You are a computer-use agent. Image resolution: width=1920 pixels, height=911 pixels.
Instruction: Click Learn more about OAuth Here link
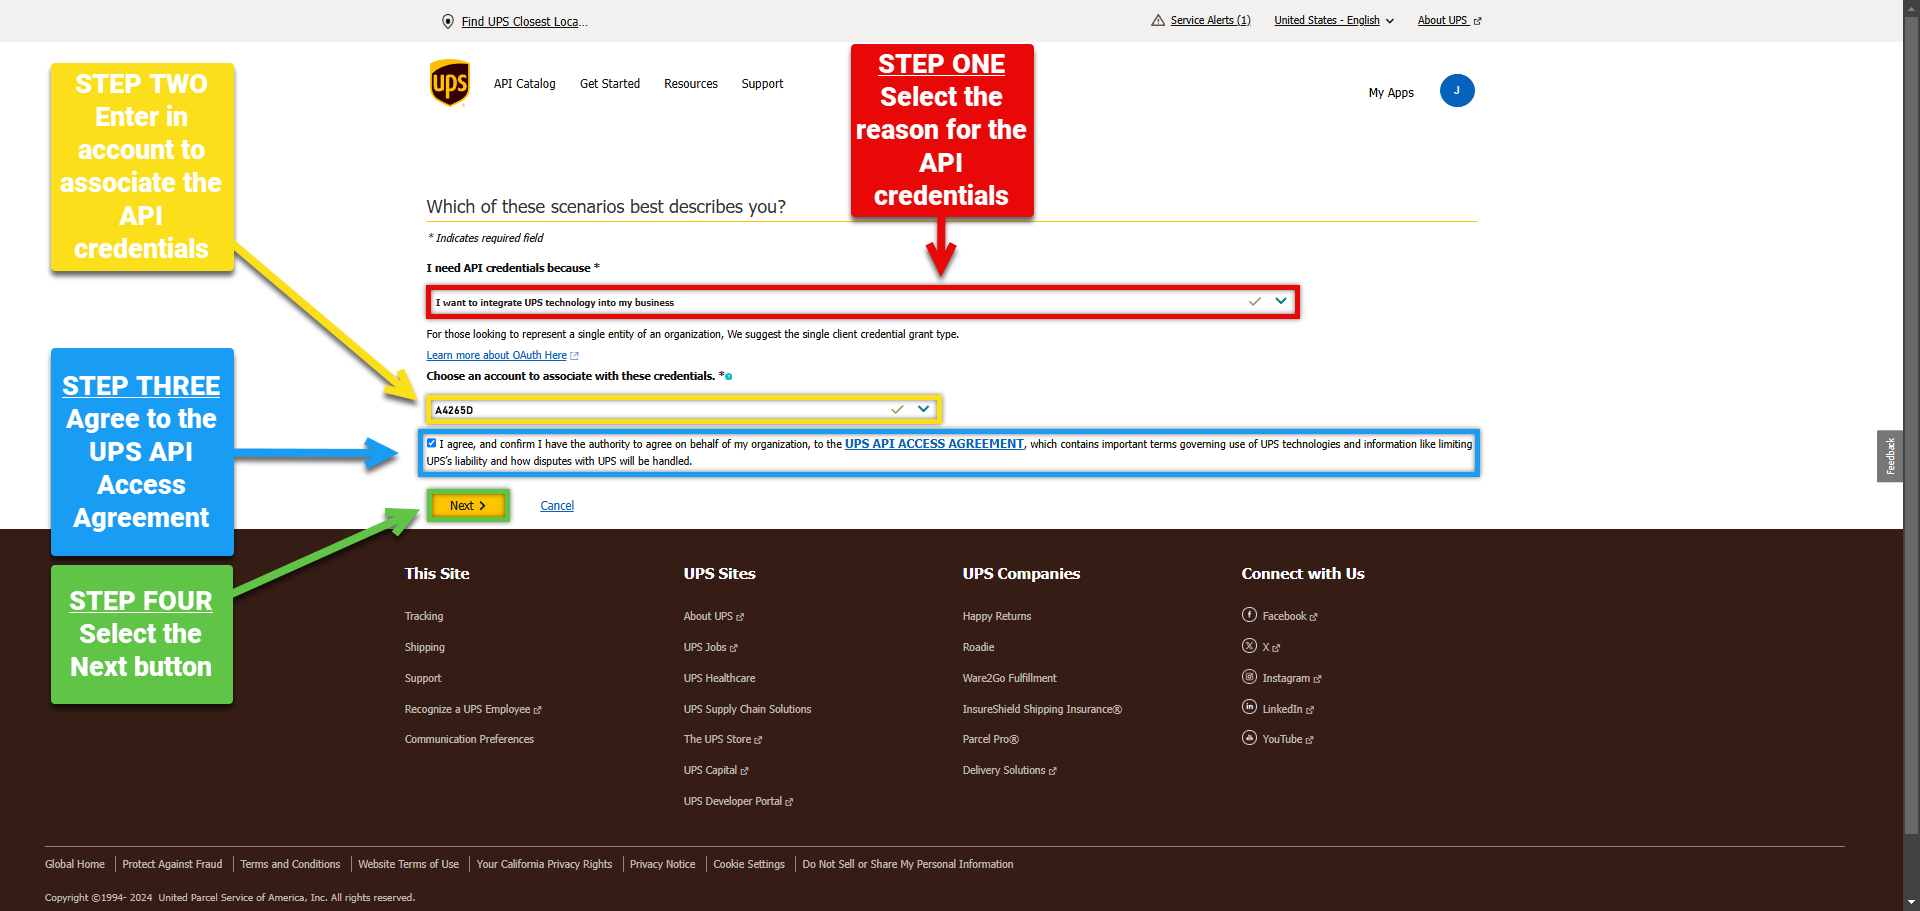coord(496,356)
